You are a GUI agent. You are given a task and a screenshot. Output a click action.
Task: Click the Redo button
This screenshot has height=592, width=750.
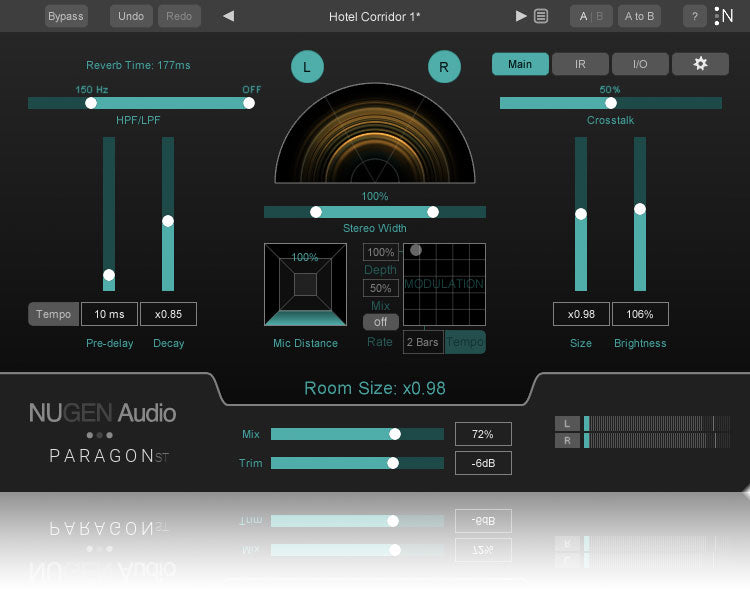tap(179, 16)
